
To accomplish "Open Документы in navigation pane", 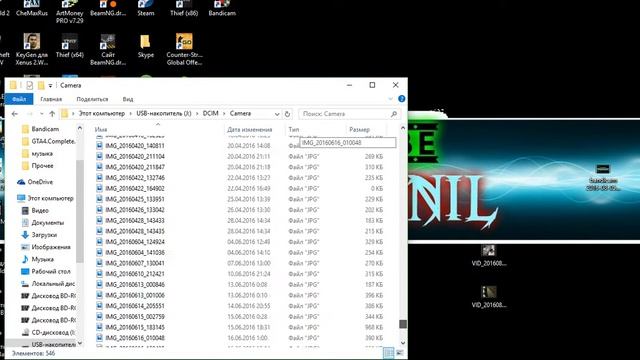I will pos(42,223).
